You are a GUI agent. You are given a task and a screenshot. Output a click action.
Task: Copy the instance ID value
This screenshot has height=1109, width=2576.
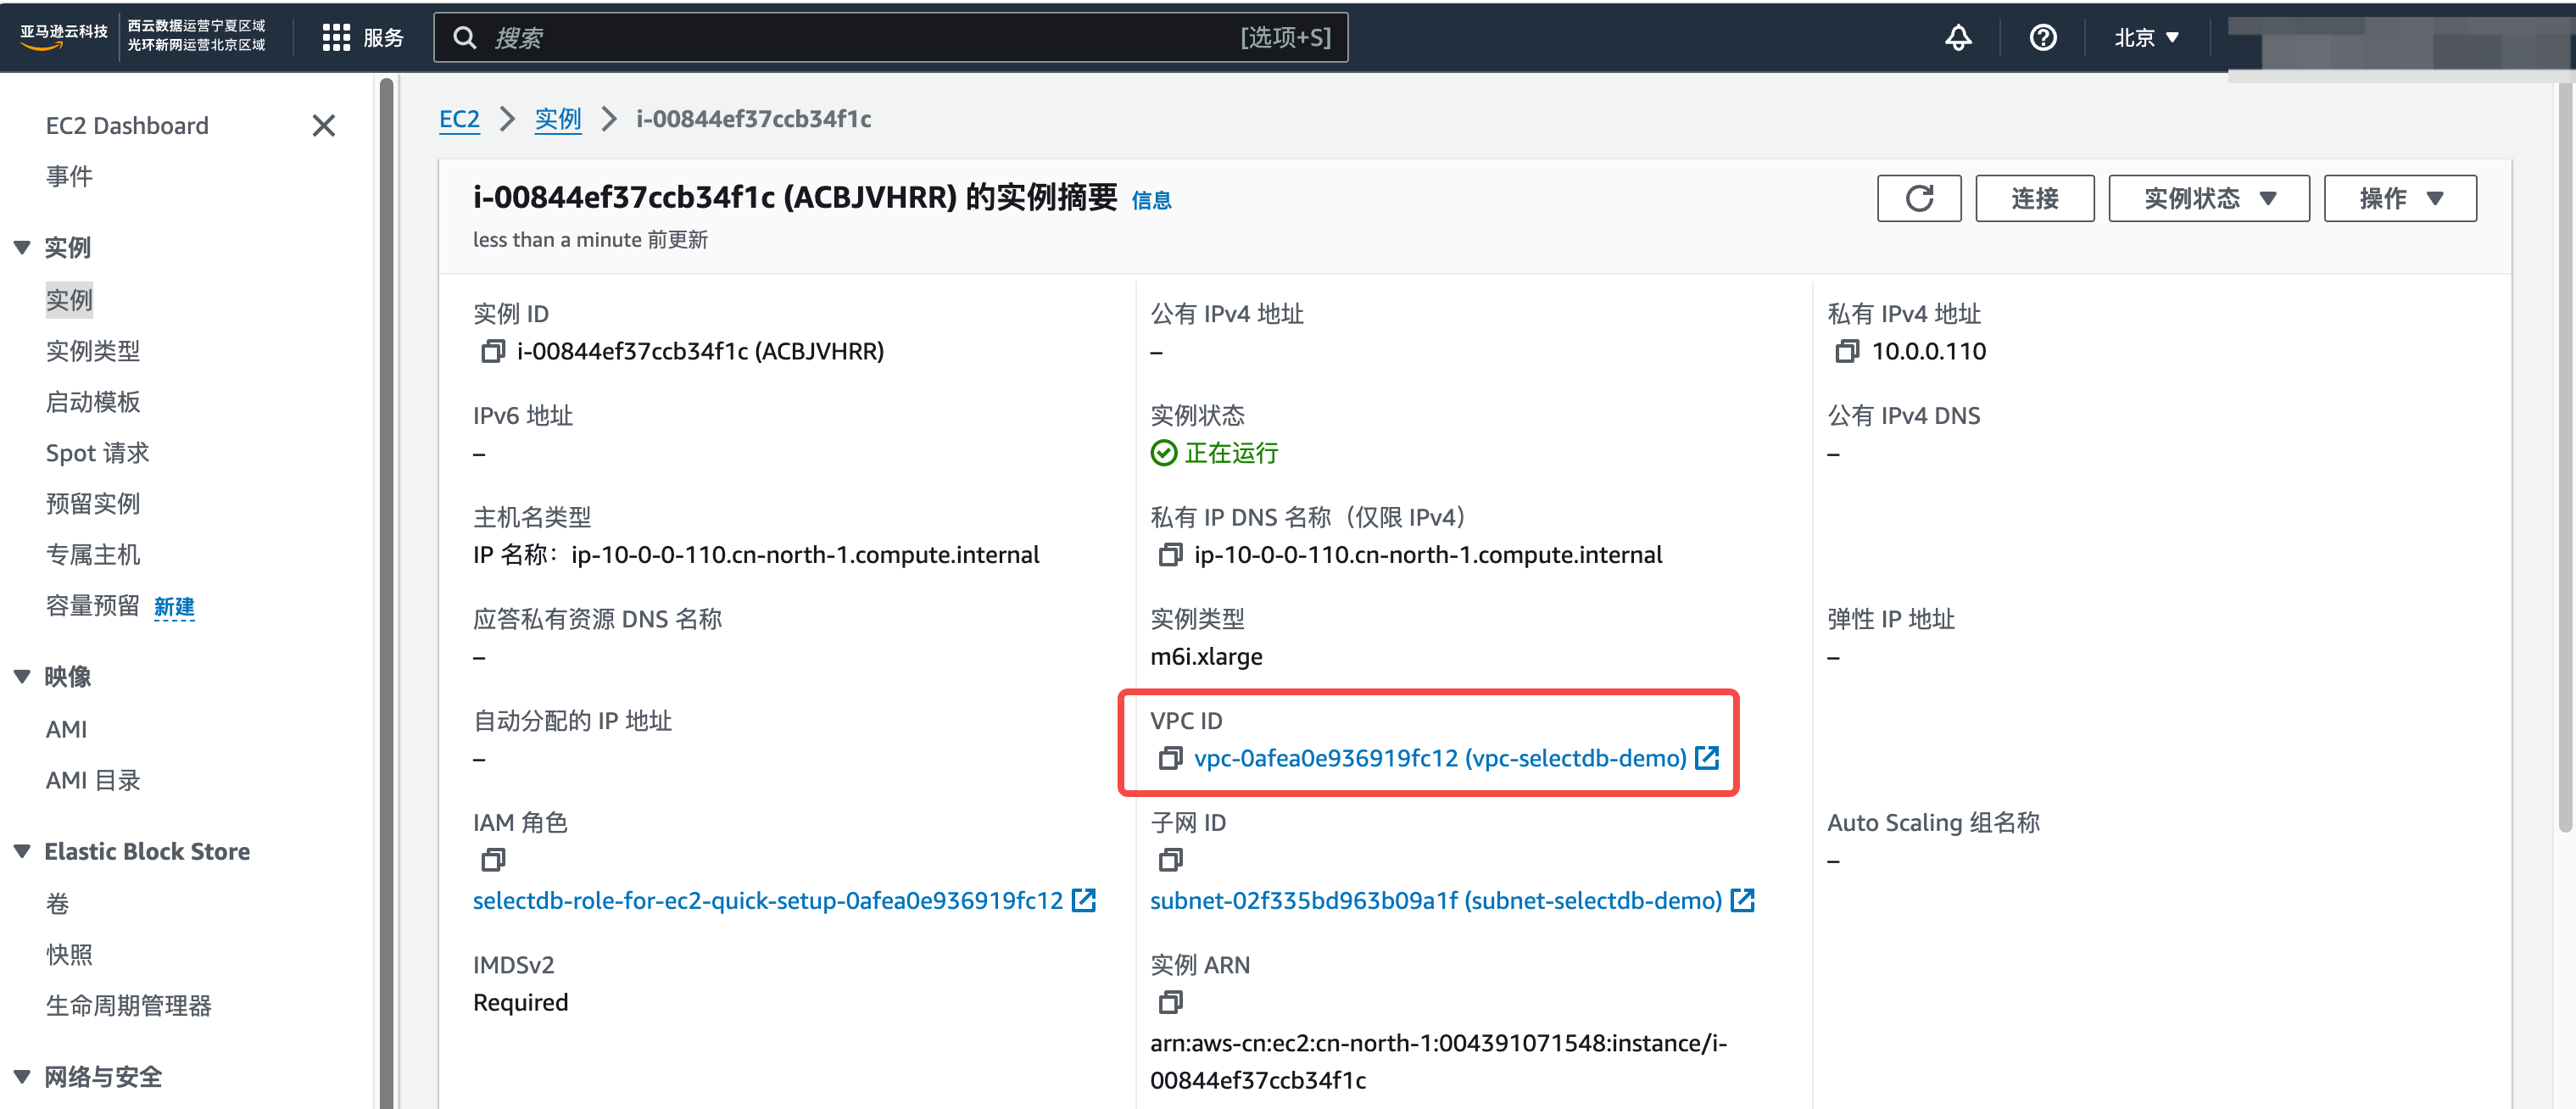(x=492, y=352)
